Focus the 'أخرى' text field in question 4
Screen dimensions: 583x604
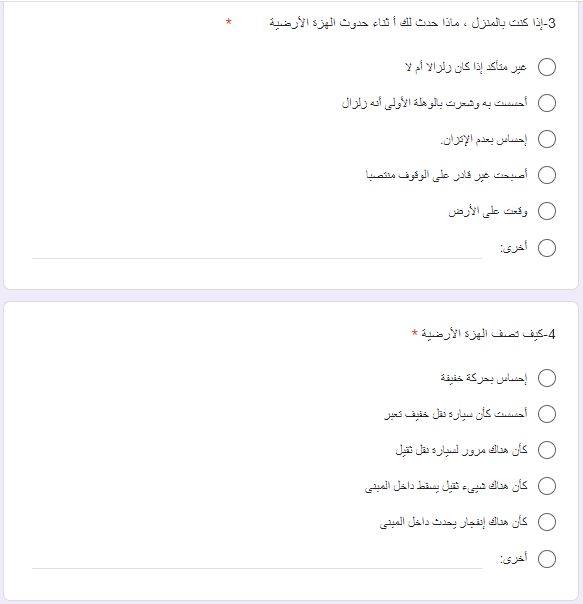click(x=257, y=559)
